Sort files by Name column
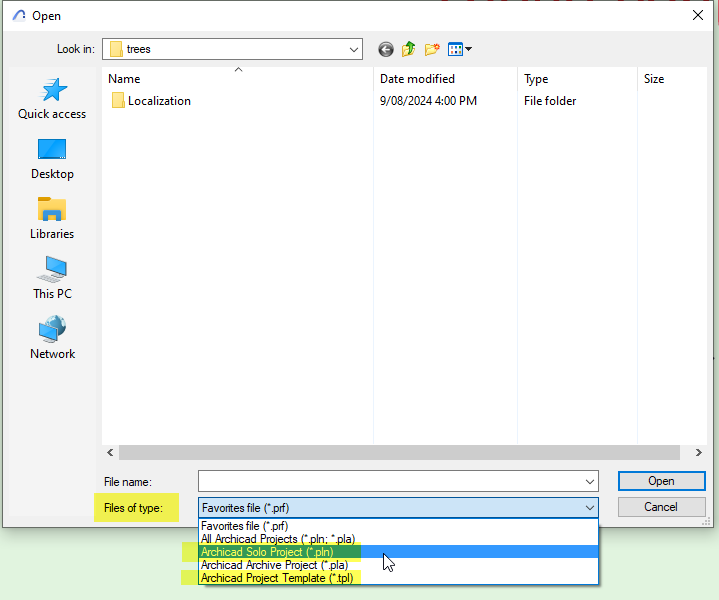Viewport: 719px width, 600px height. pos(238,79)
